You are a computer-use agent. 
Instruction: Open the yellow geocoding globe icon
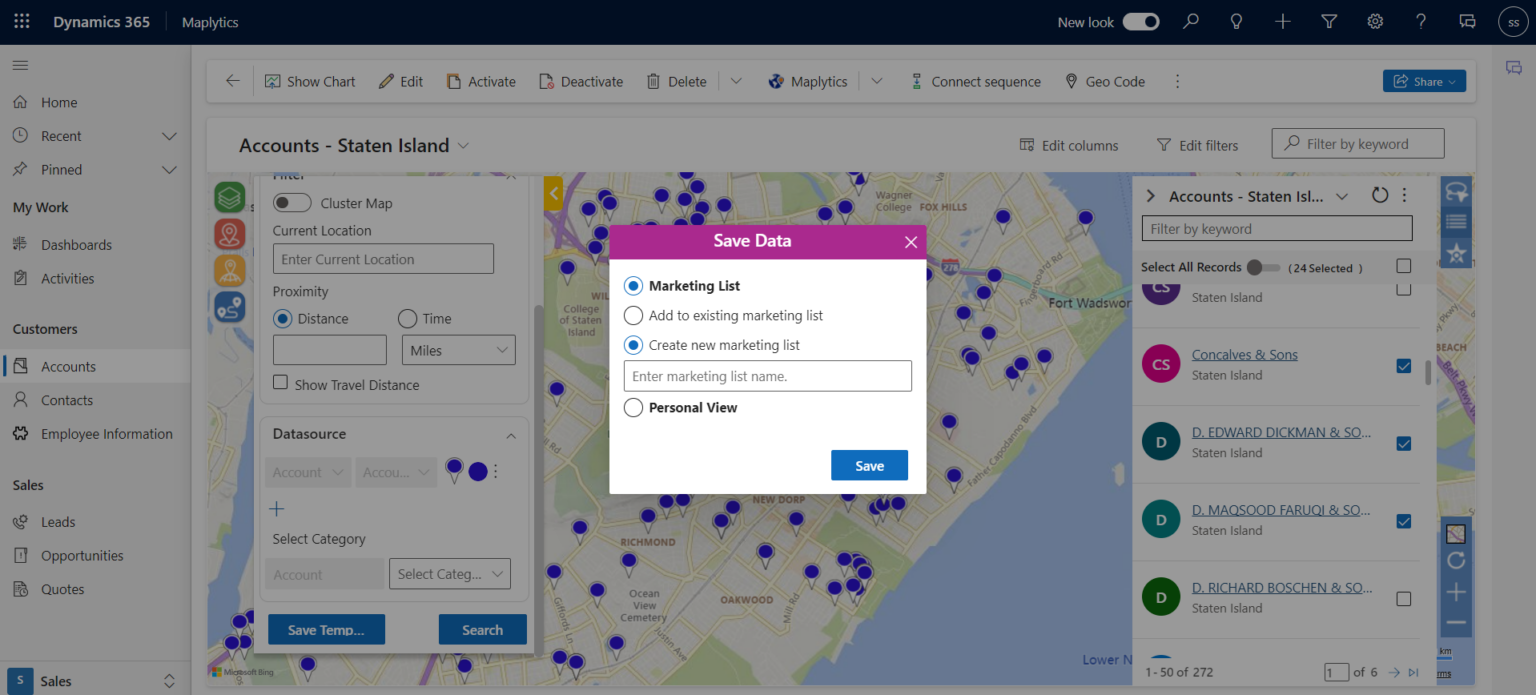(x=229, y=269)
